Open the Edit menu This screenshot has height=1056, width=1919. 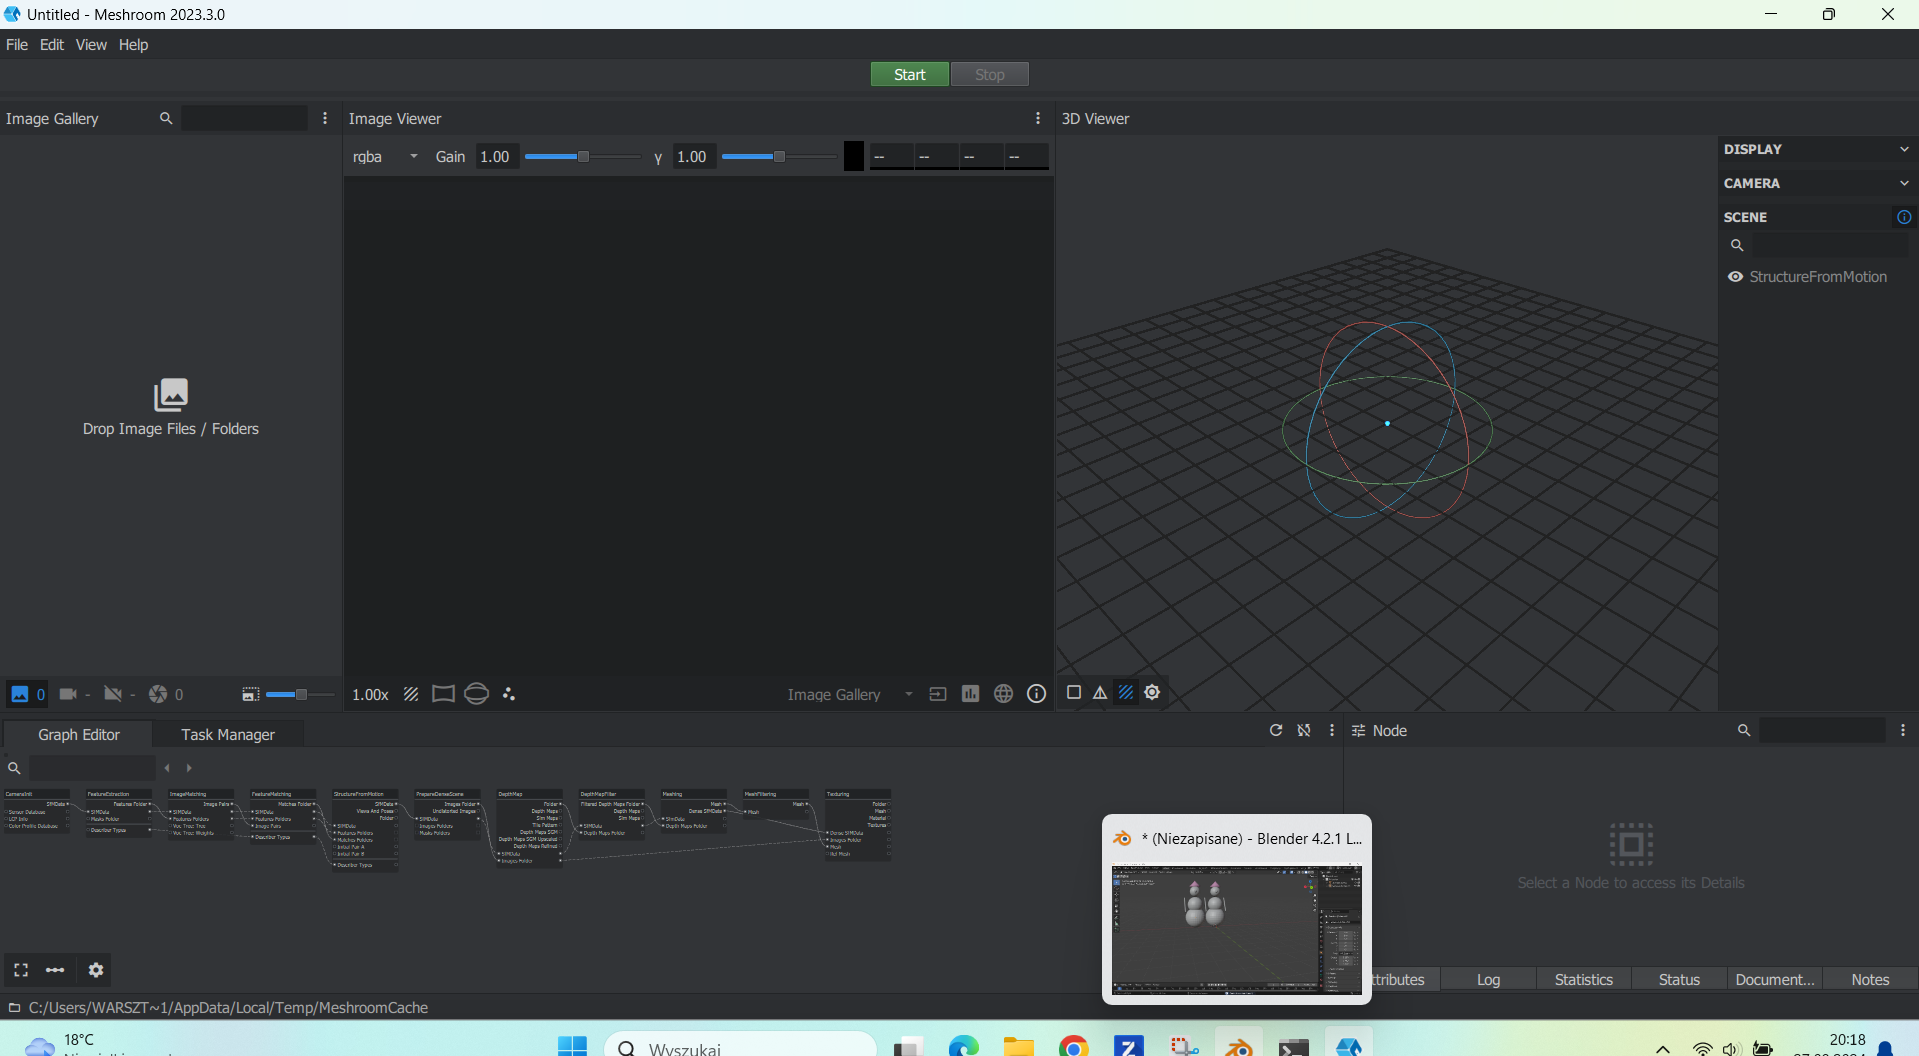tap(52, 45)
